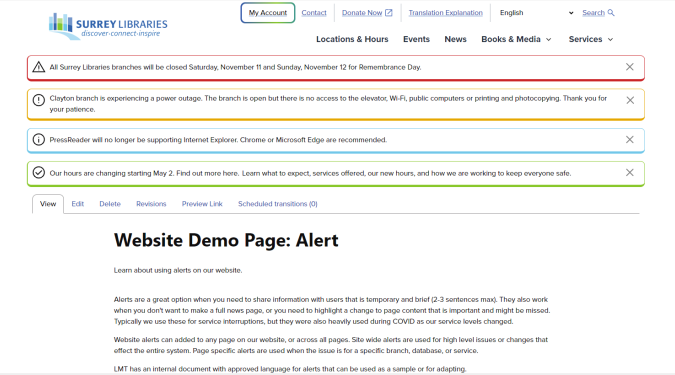Click the Donate Now link
The width and height of the screenshot is (675, 375).
coord(362,13)
